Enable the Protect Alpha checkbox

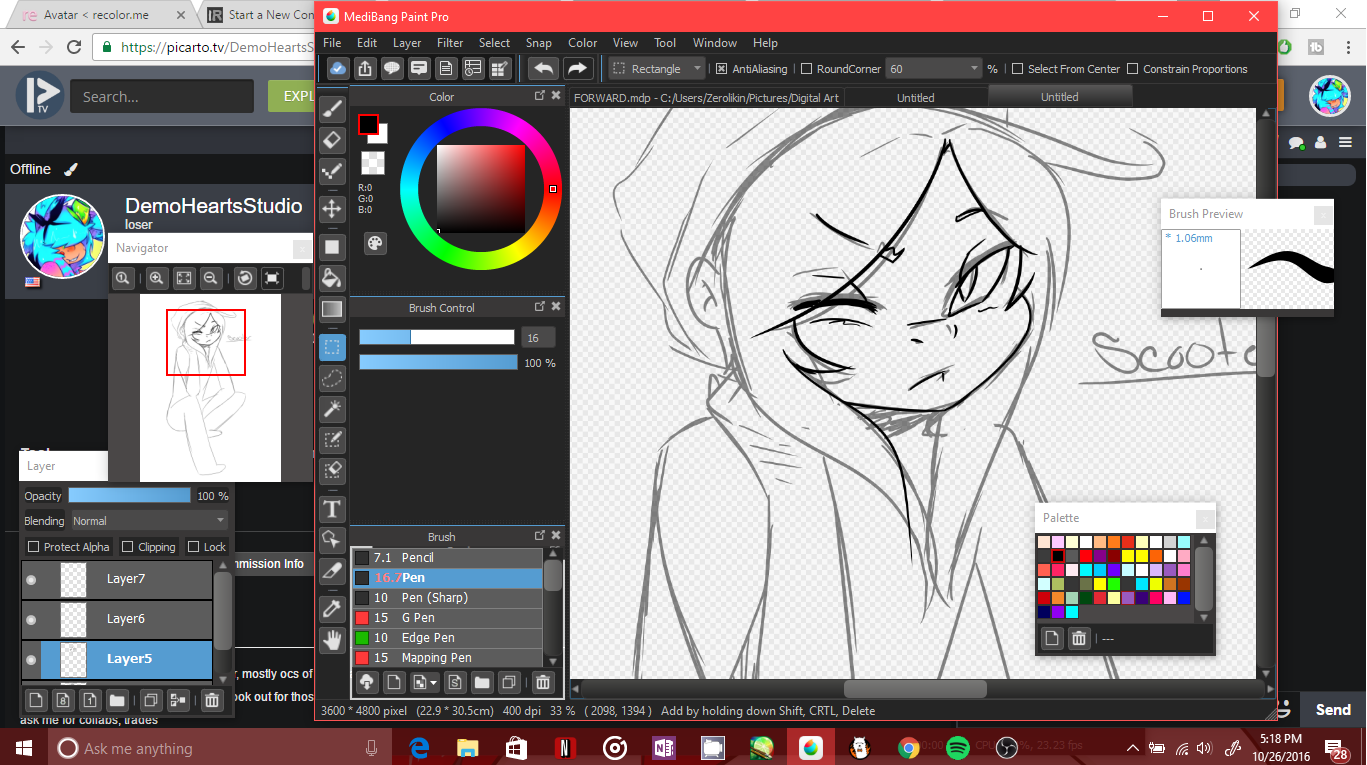34,547
